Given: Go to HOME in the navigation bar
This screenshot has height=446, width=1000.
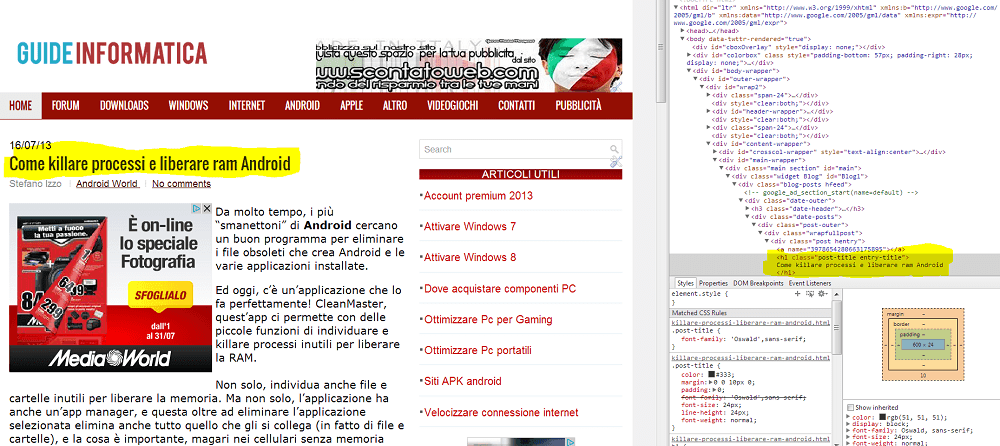Looking at the screenshot, I should click(20, 105).
